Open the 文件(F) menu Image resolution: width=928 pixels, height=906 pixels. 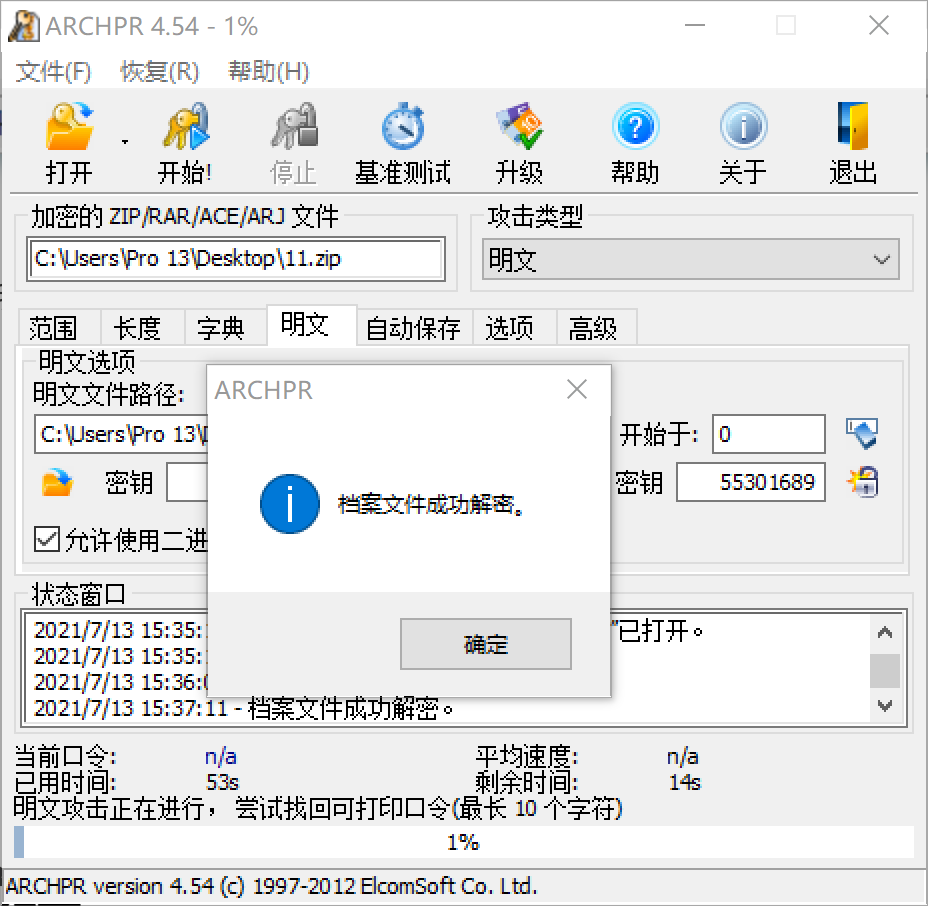(53, 72)
